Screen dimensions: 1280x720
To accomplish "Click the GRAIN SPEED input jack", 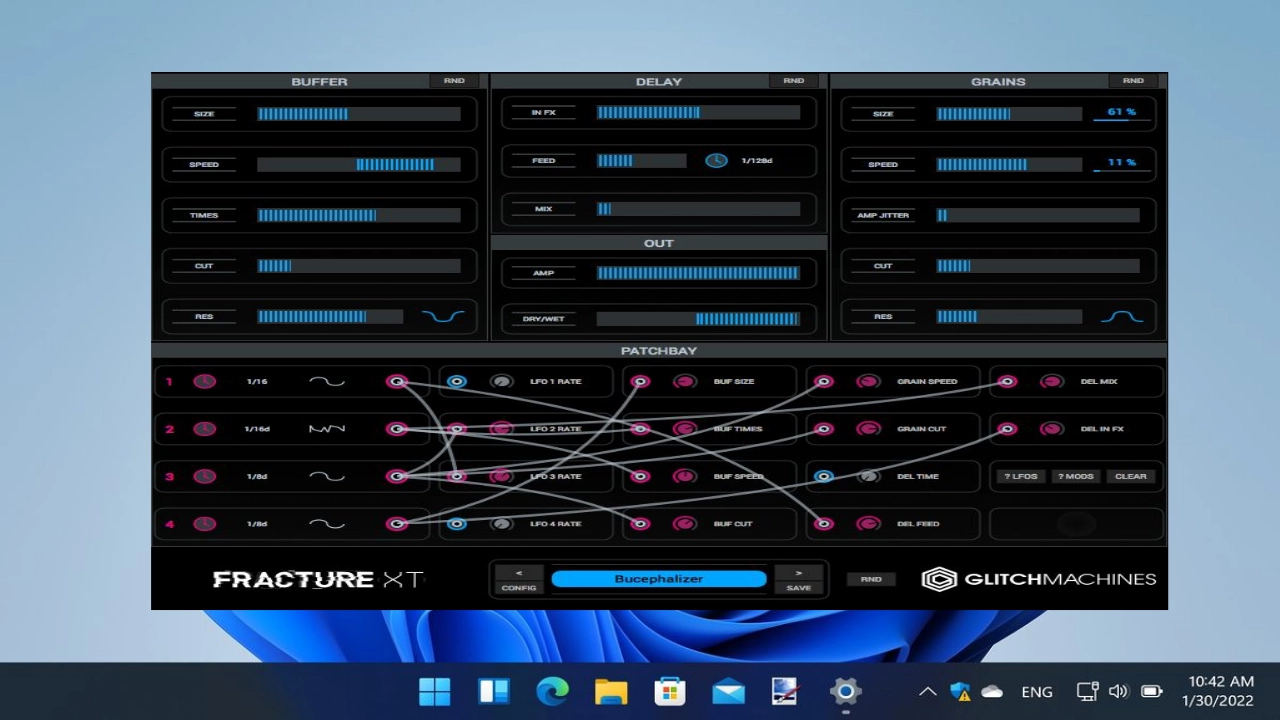I will pyautogui.click(x=823, y=381).
